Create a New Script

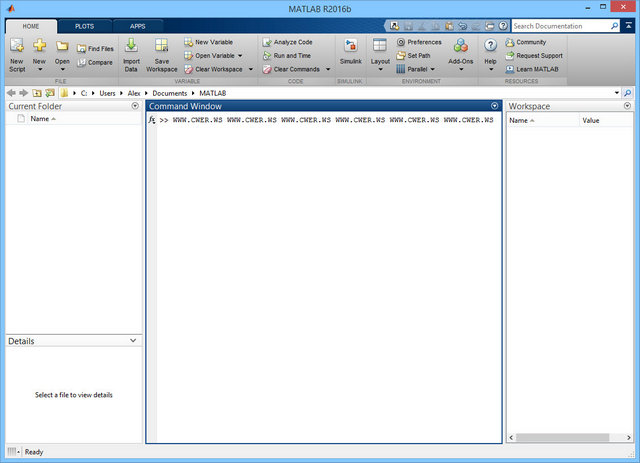(17, 52)
